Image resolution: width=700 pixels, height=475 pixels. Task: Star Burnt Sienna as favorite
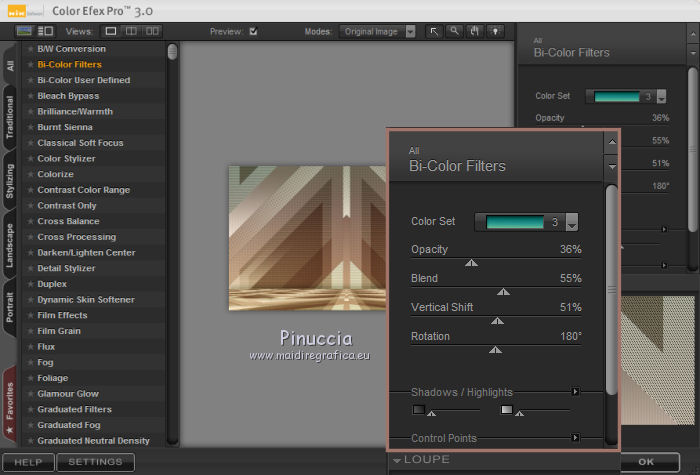[x=30, y=127]
